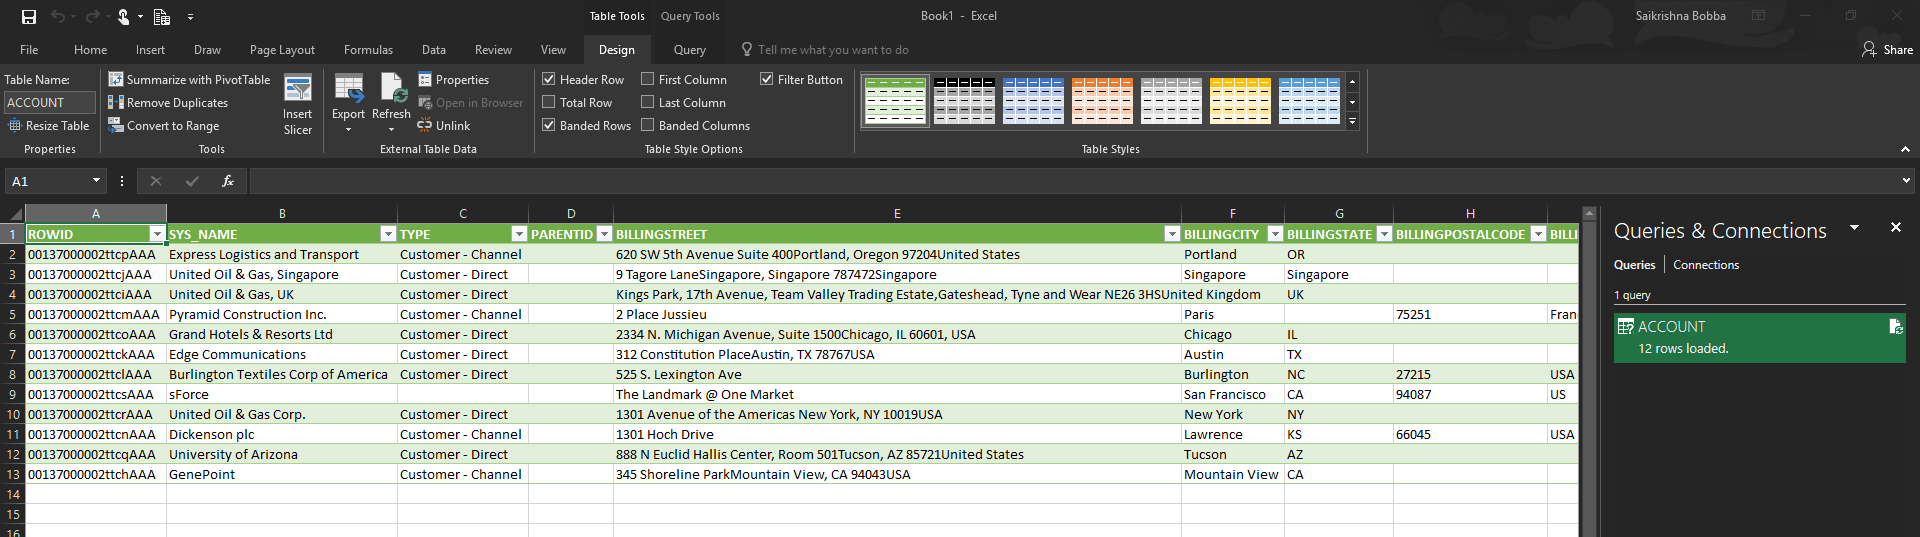Open SYS_NAME column filter dropdown
Viewport: 1920px width, 537px height.
[388, 234]
